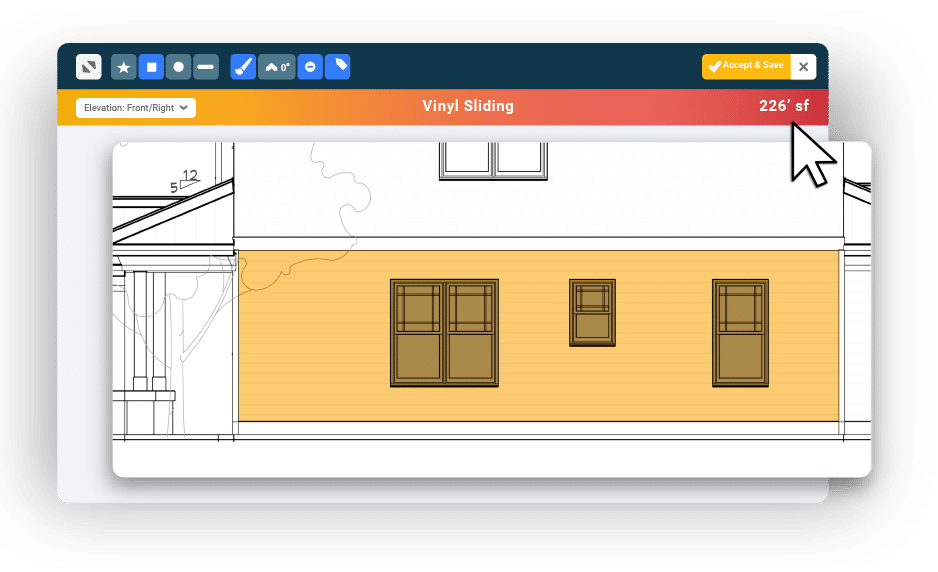Select the line tool

tap(205, 67)
